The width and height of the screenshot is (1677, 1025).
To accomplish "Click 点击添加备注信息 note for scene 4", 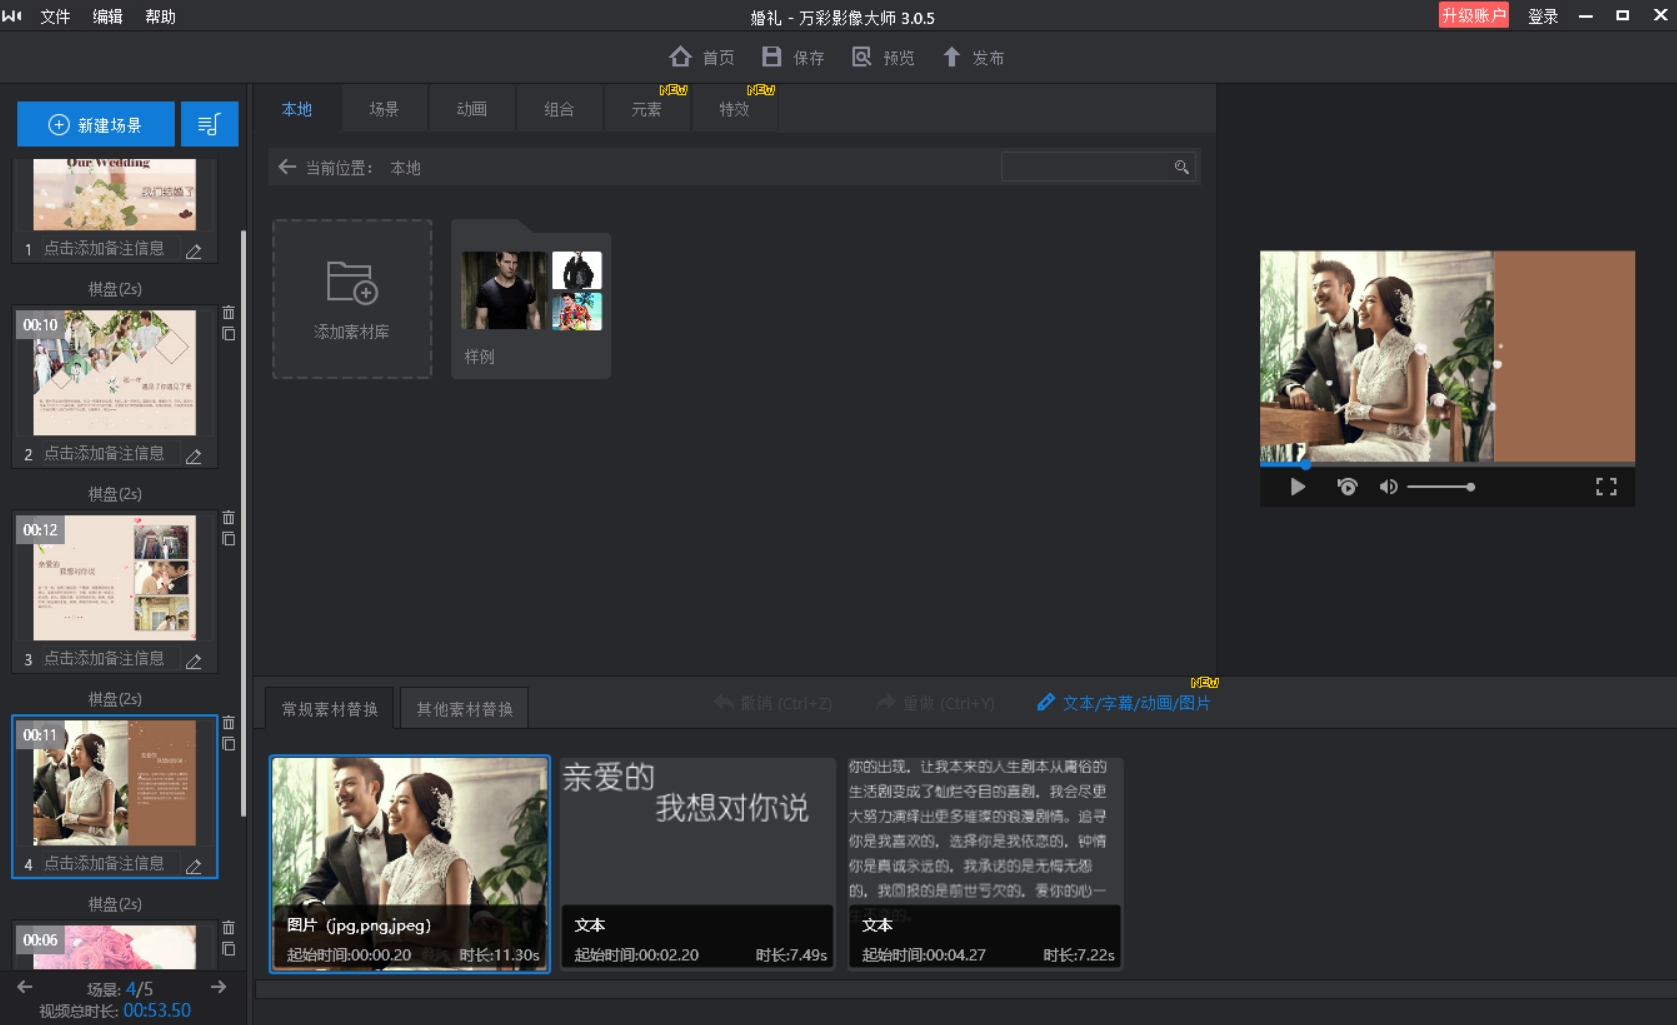I will pyautogui.click(x=104, y=863).
